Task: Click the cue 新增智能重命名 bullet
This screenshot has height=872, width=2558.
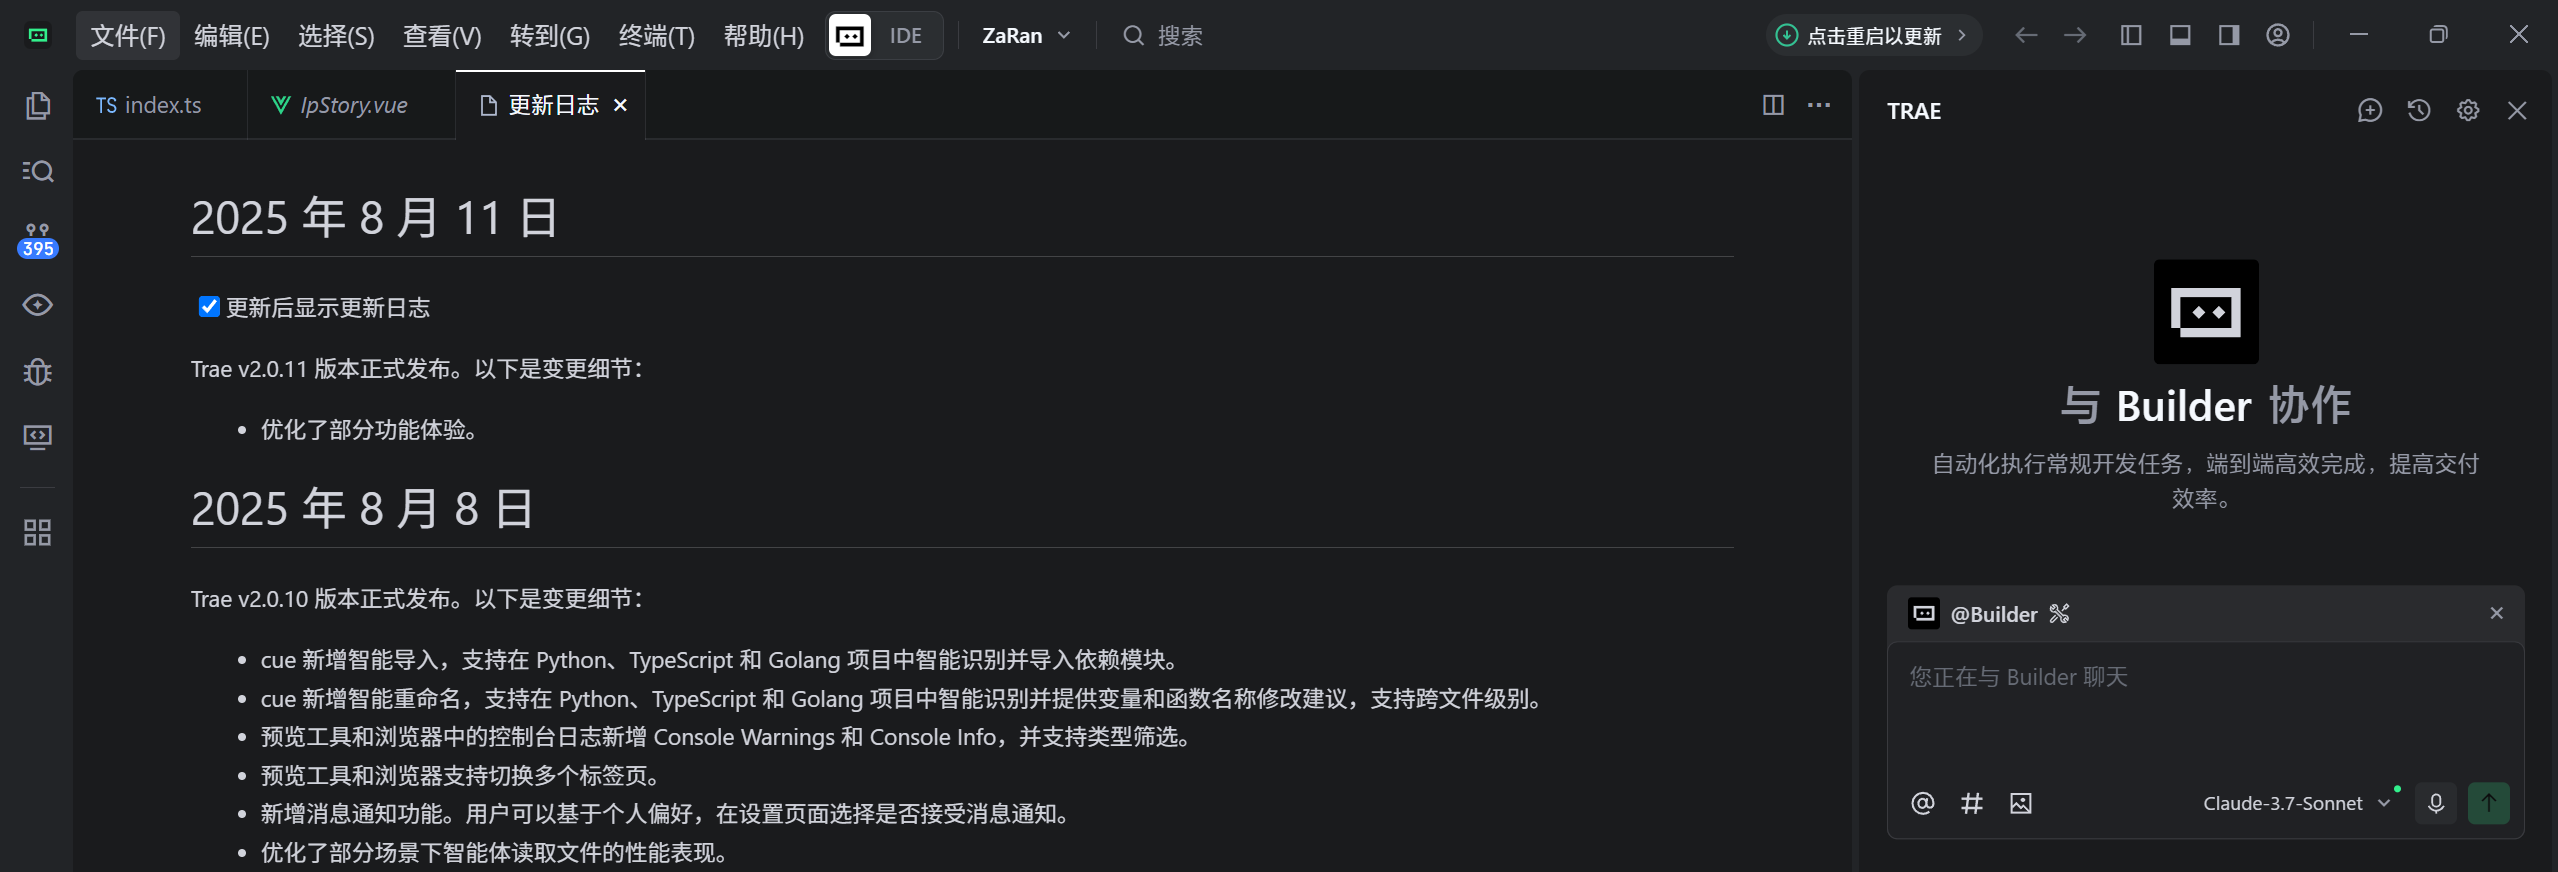Action: pyautogui.click(x=903, y=699)
